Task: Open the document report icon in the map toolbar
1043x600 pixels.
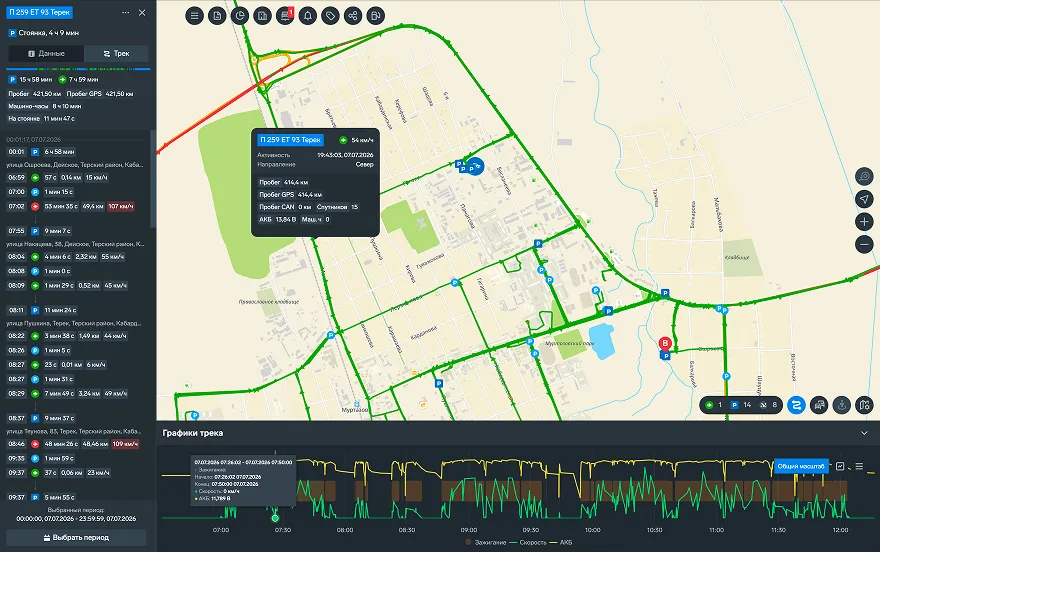Action: 217,16
